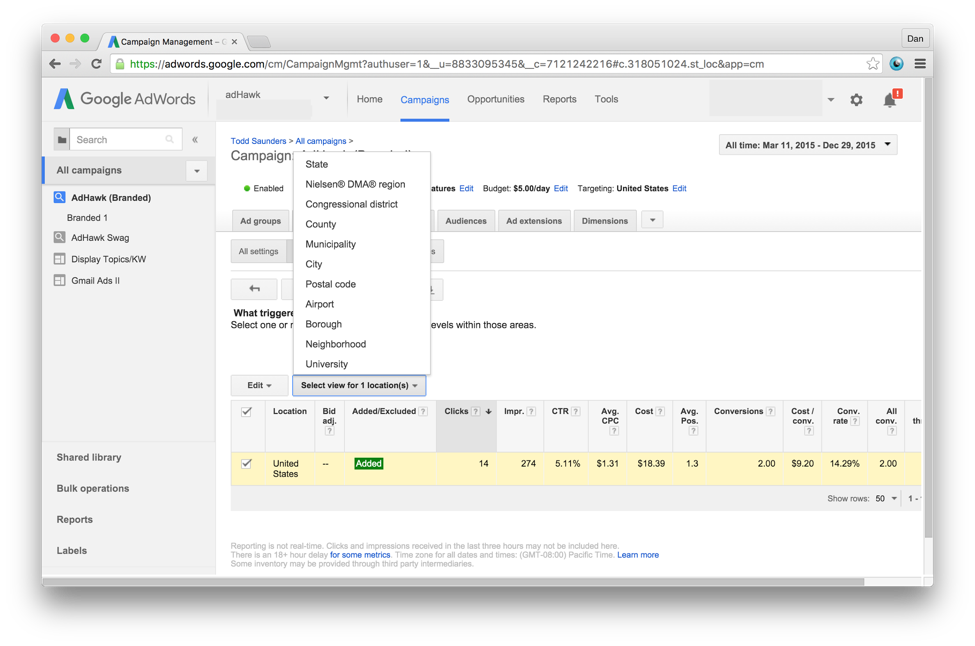Click the help icon next to Cost
The image size is (975, 646).
coord(660,412)
